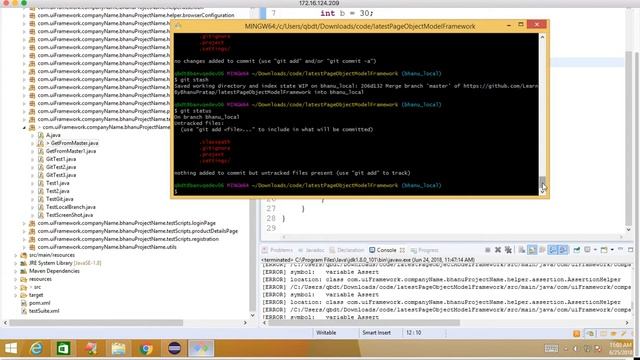
Task: Click Remove Launch X icon in Console
Action: click(x=498, y=250)
